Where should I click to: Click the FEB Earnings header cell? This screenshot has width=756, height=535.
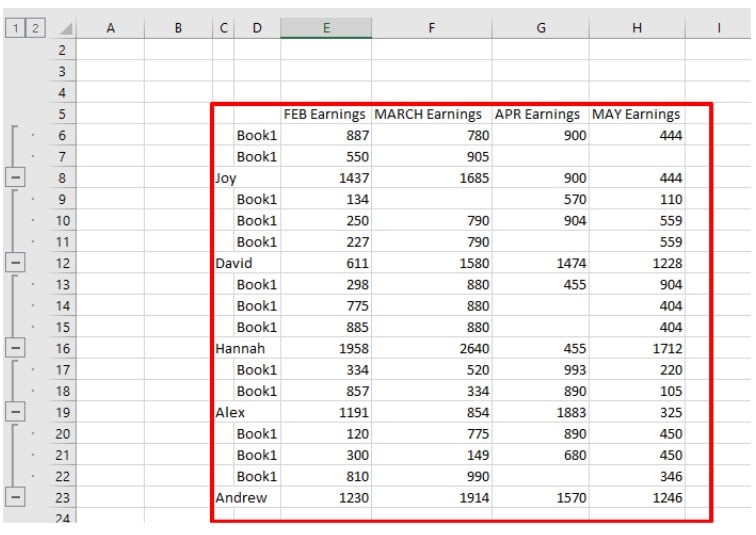[325, 114]
